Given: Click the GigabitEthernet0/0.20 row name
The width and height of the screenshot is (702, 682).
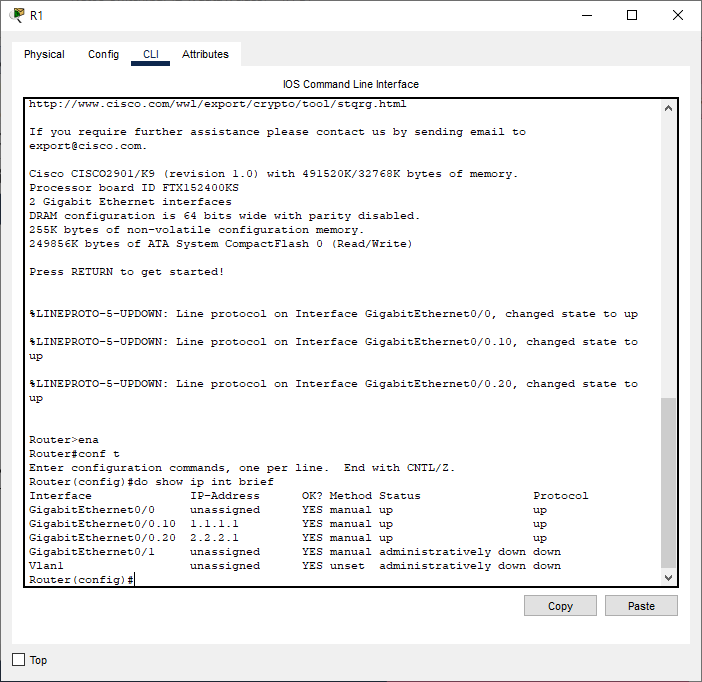Looking at the screenshot, I should coord(102,537).
